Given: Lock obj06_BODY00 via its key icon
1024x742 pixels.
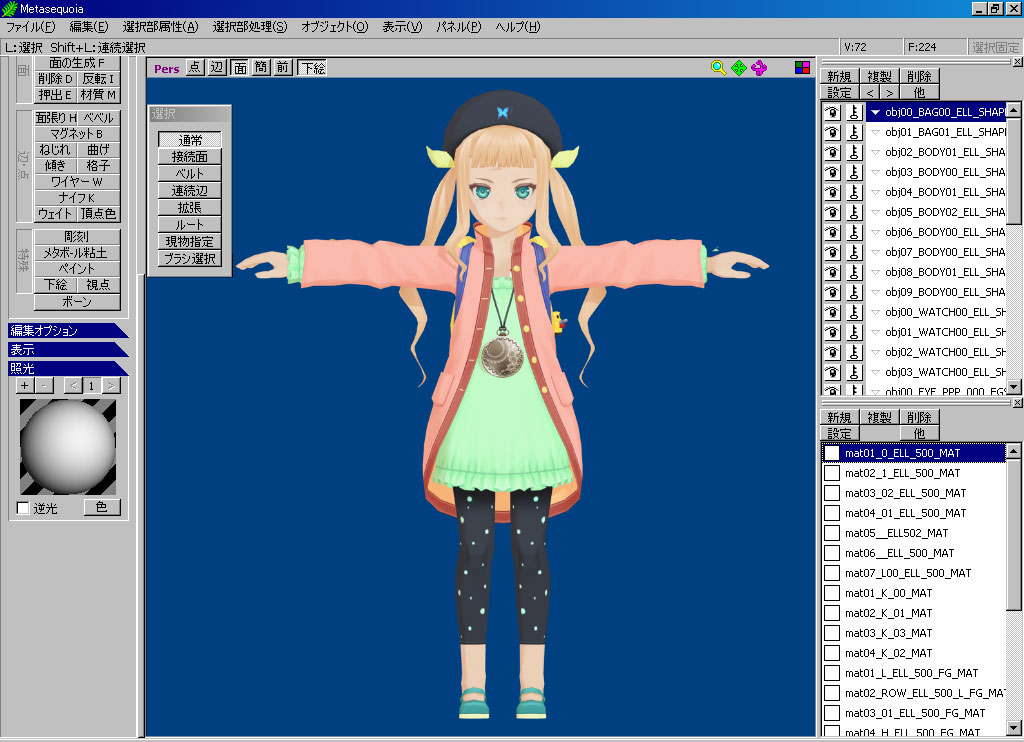Looking at the screenshot, I should click(x=854, y=233).
